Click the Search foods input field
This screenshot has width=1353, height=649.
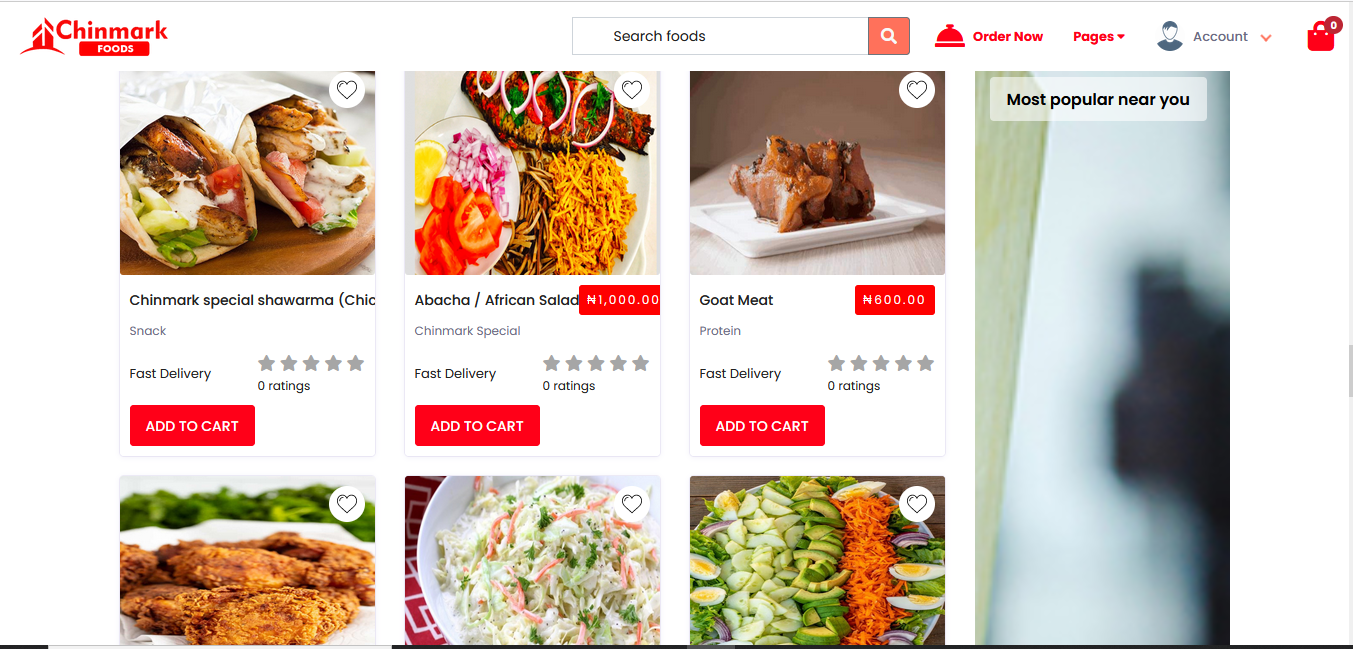pos(720,36)
